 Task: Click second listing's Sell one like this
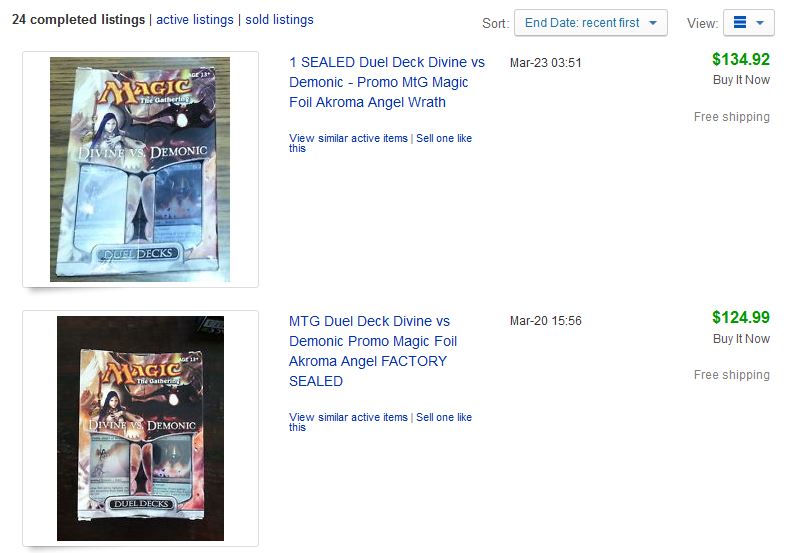380,422
